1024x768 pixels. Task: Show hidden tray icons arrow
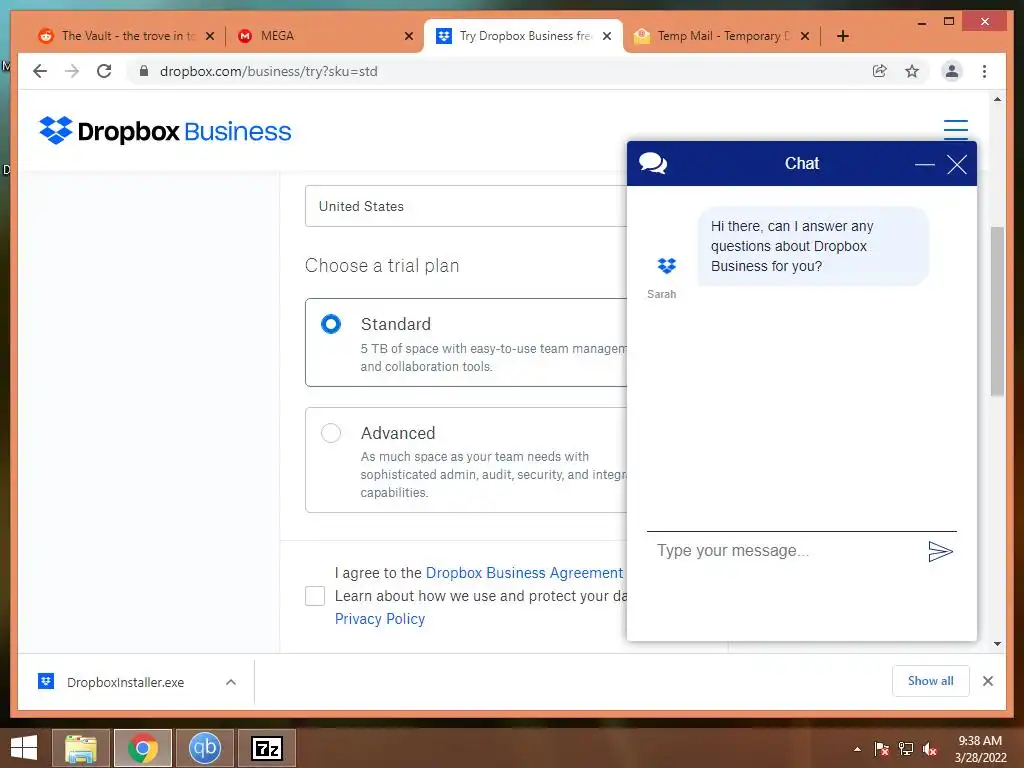click(x=857, y=749)
